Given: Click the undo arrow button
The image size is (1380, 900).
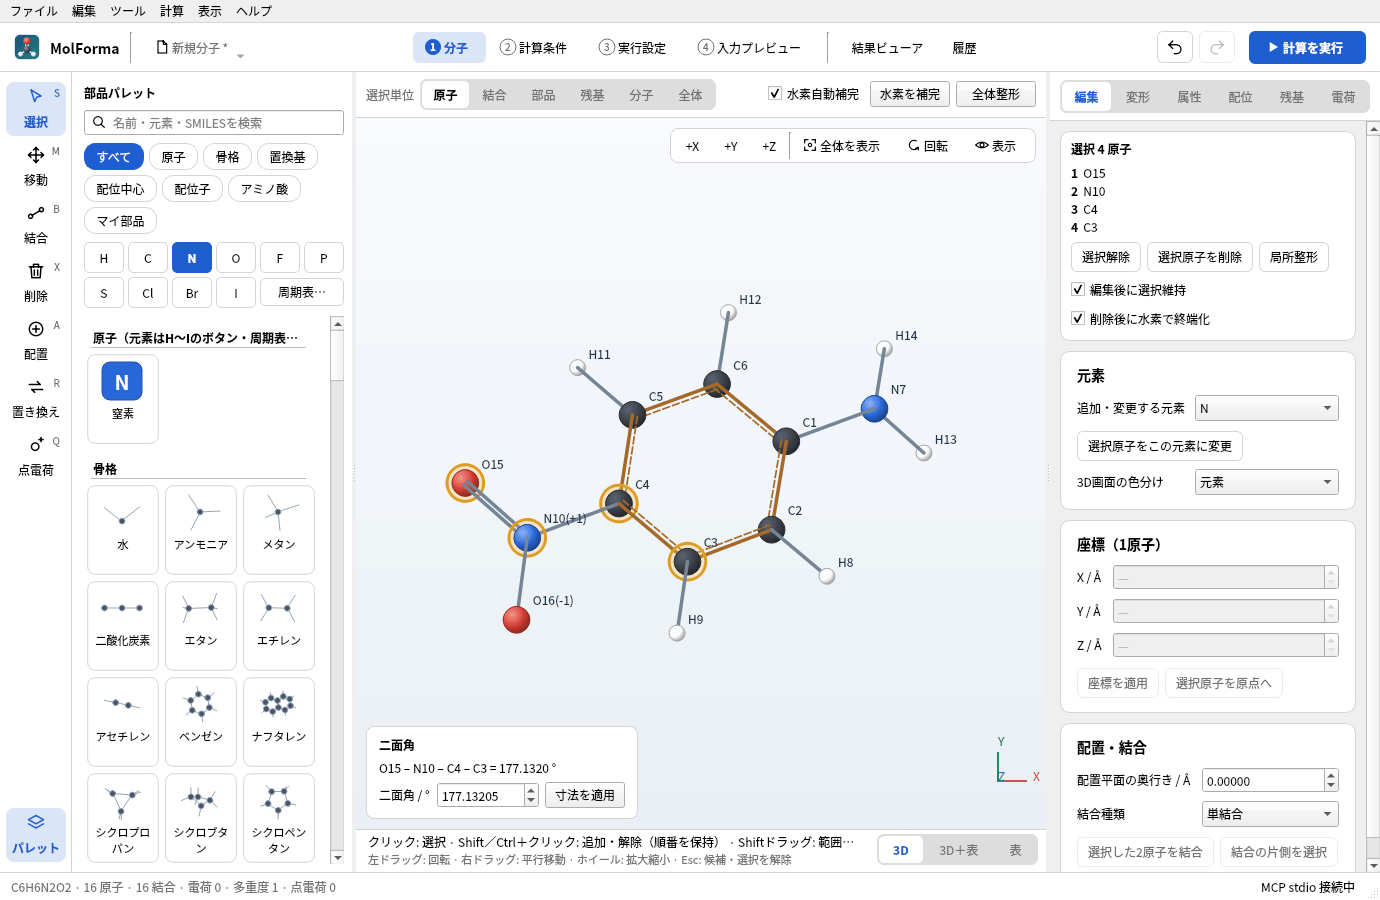Looking at the screenshot, I should coord(1175,47).
